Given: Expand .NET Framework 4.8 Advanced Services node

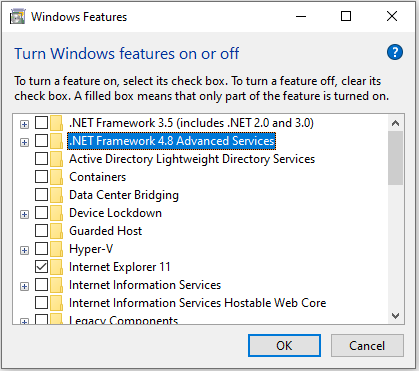Looking at the screenshot, I should [x=24, y=143].
